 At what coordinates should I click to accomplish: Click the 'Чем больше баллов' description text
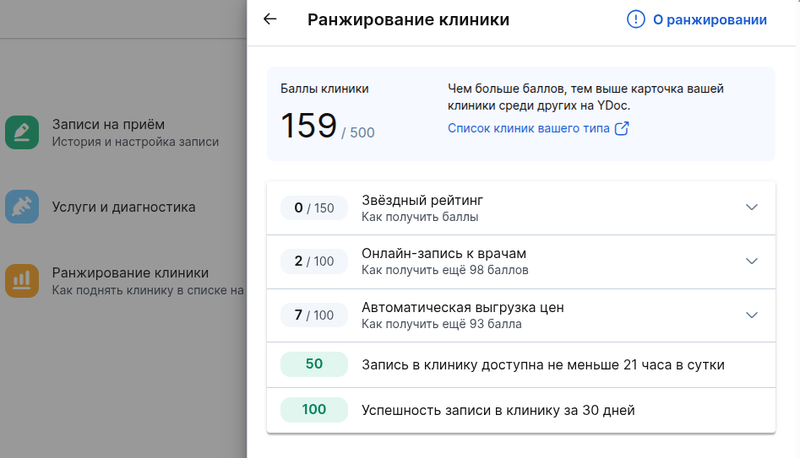point(586,97)
